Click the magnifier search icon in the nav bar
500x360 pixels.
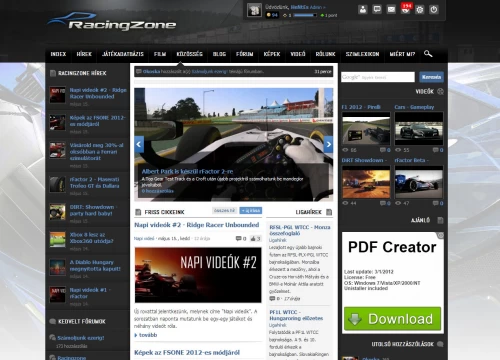[428, 54]
